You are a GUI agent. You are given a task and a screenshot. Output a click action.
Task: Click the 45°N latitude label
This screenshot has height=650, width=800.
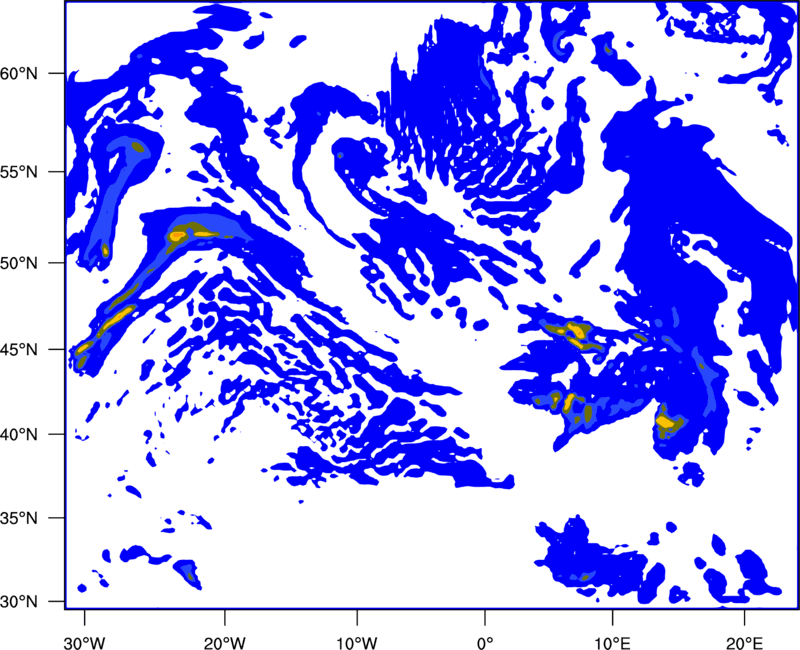click(19, 349)
